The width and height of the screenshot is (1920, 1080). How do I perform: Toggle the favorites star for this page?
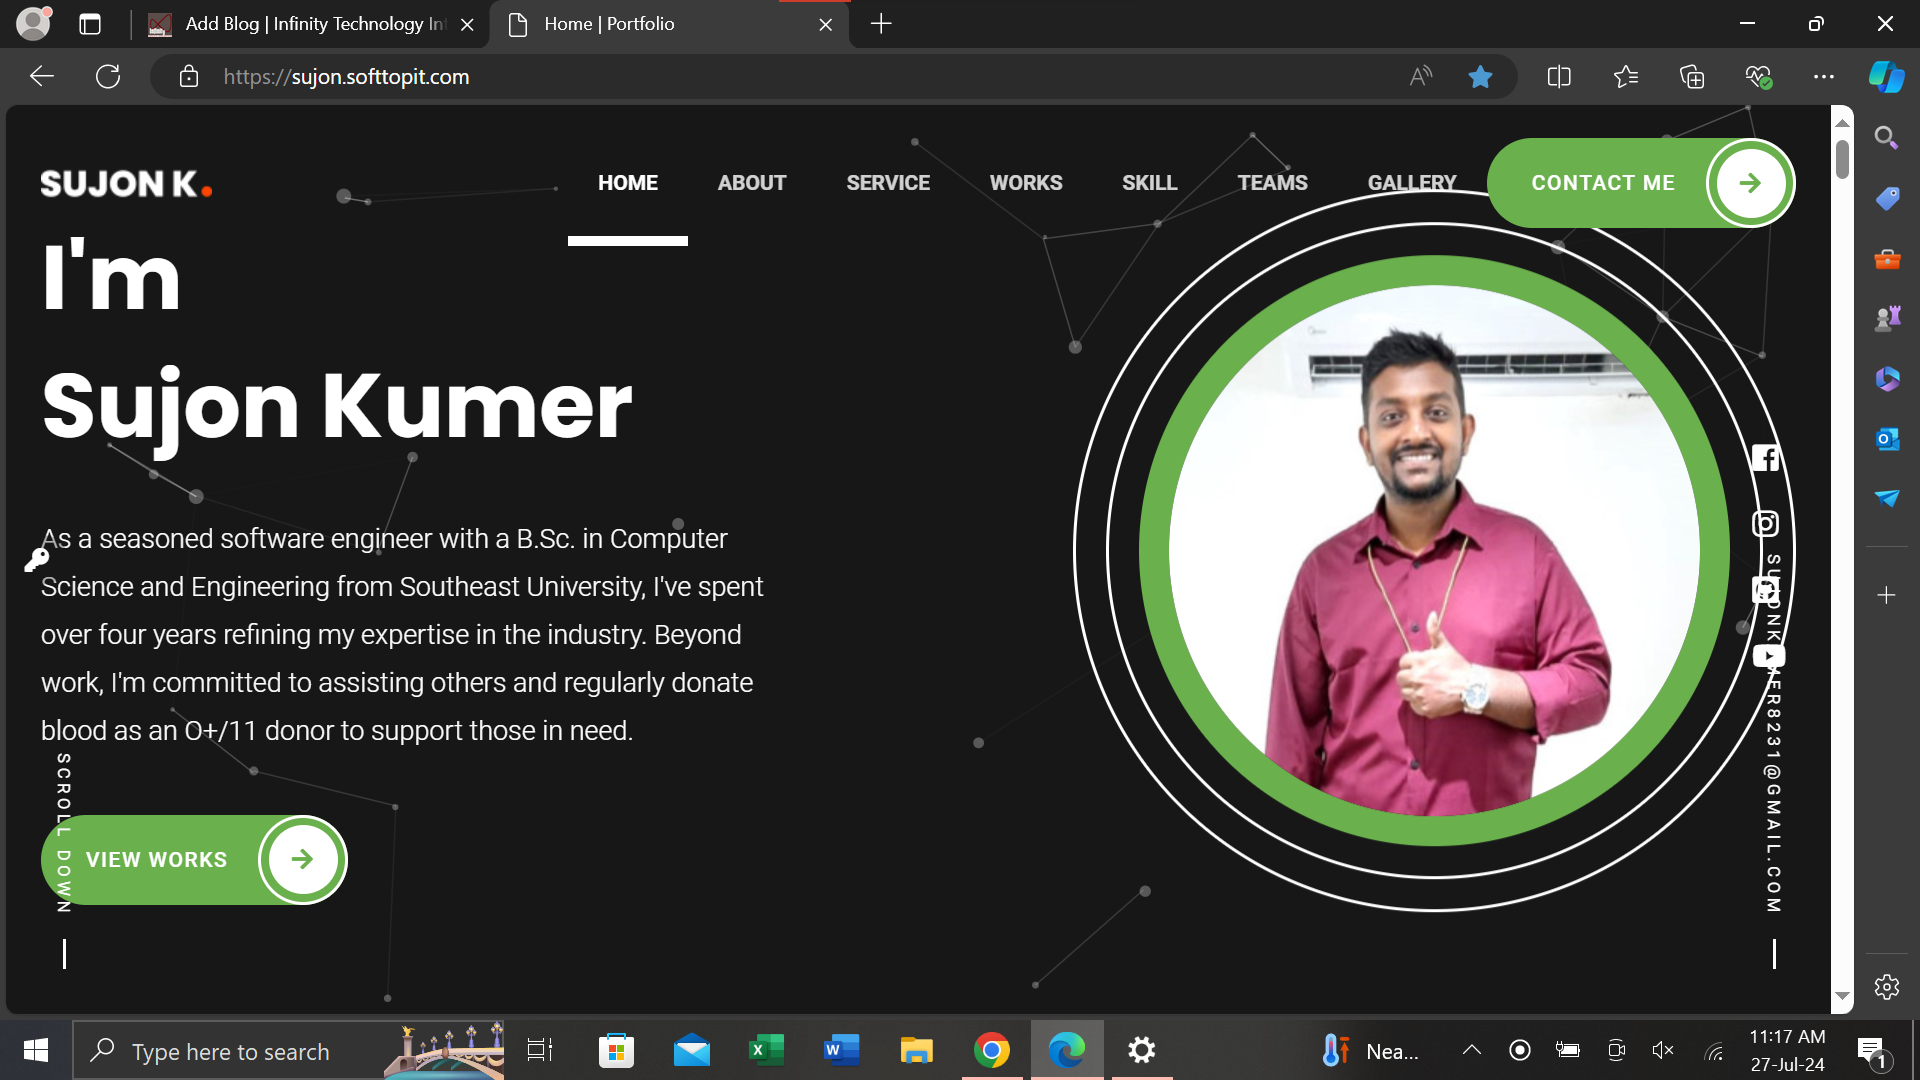tap(1480, 76)
